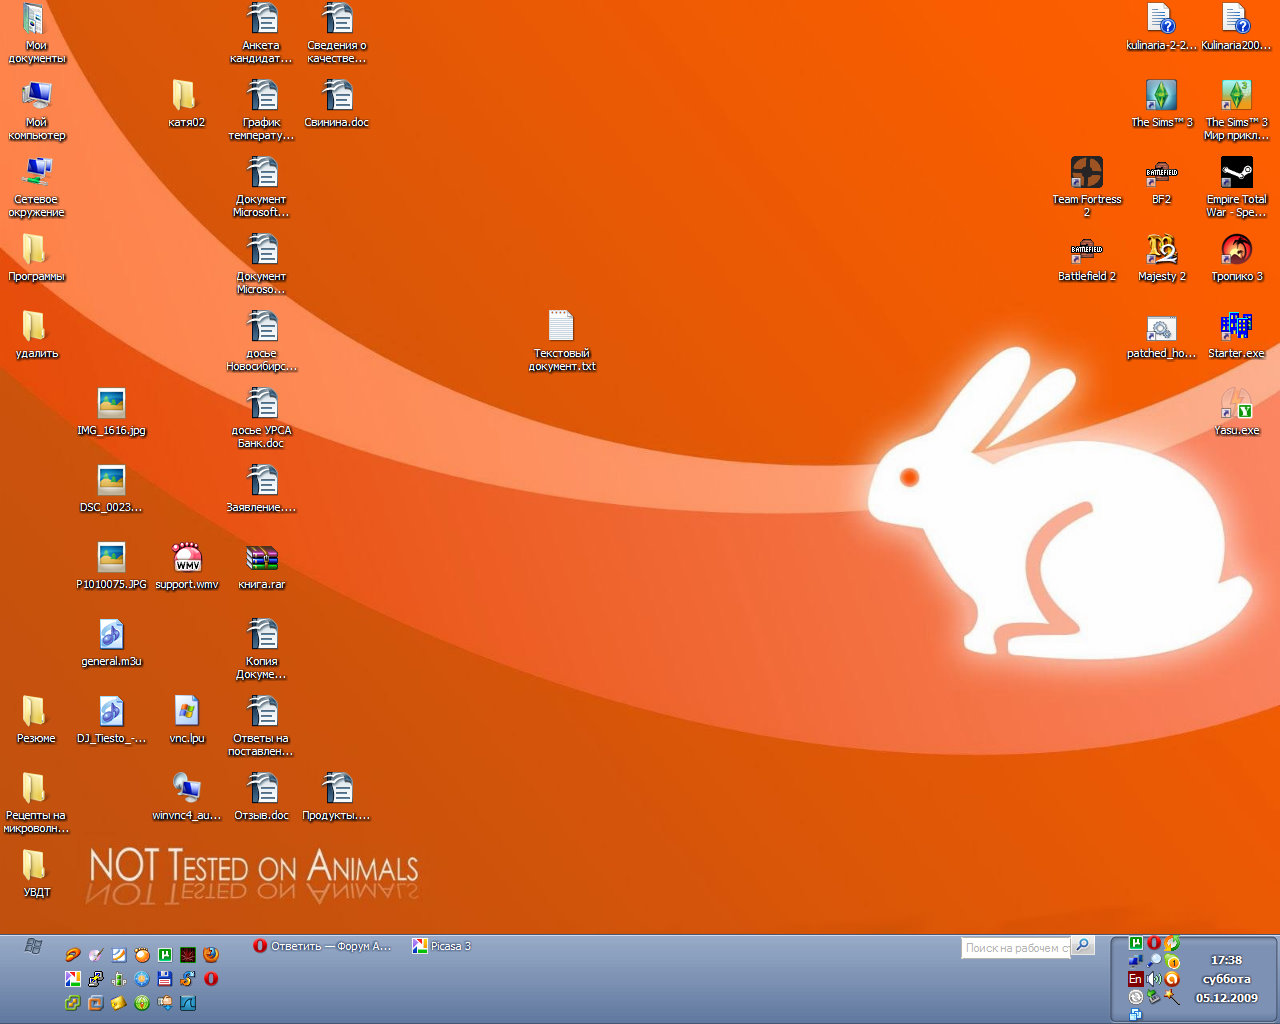Select the Свинина.doc file

point(337,102)
